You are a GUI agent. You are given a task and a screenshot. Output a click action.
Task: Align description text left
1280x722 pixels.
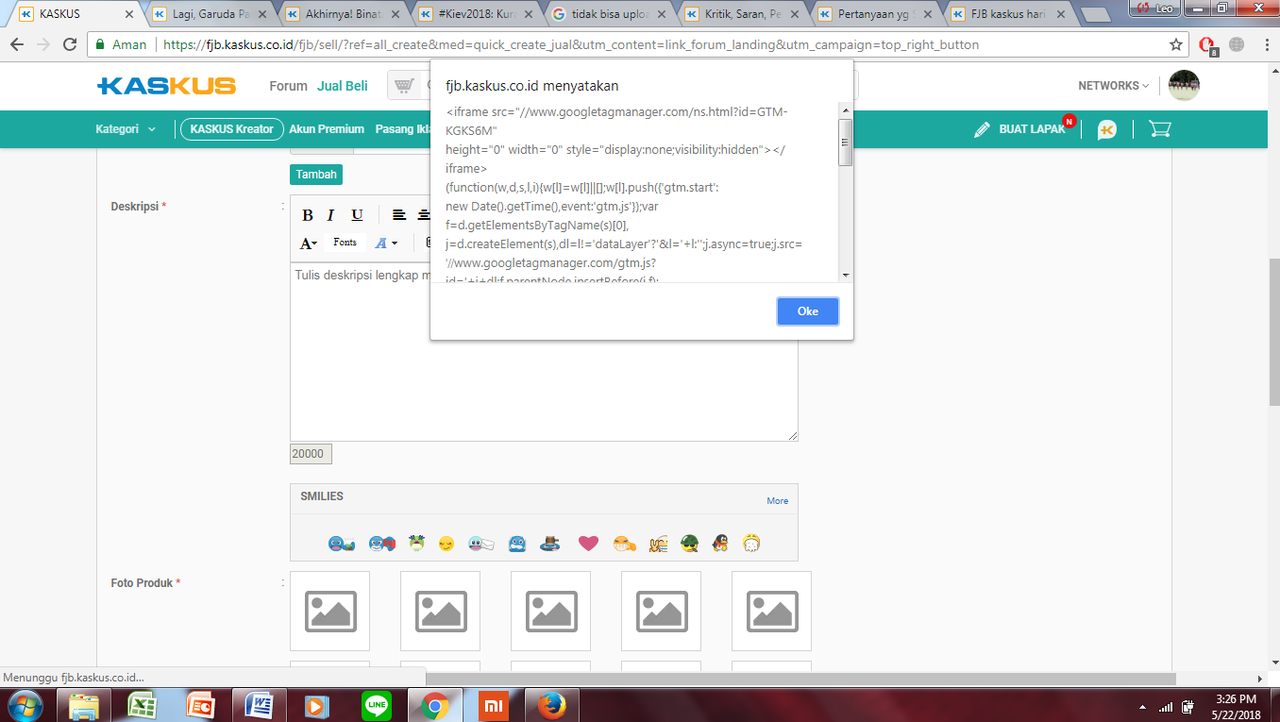398,215
